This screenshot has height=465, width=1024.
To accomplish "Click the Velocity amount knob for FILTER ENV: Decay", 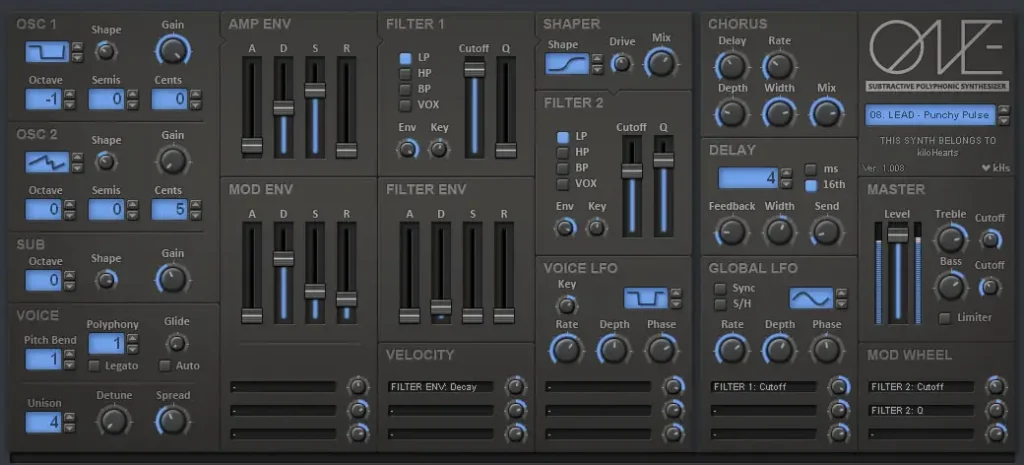I will coord(515,386).
